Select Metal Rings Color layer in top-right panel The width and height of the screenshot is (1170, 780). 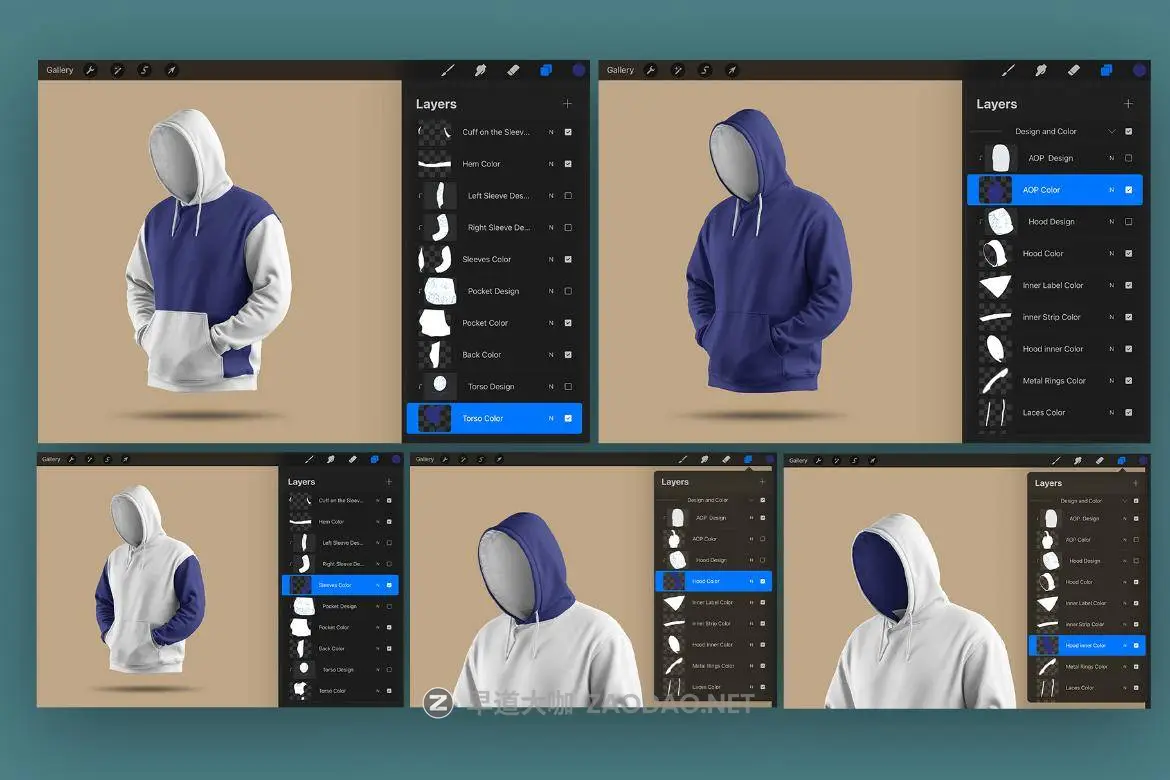click(1054, 381)
